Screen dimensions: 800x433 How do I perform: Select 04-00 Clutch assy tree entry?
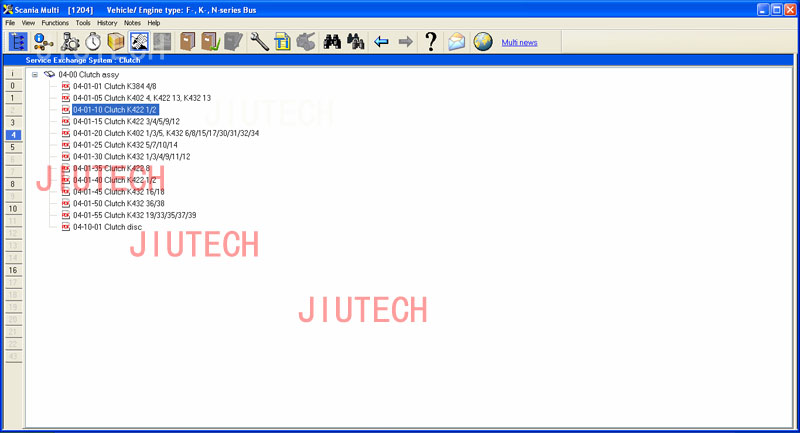pyautogui.click(x=88, y=74)
